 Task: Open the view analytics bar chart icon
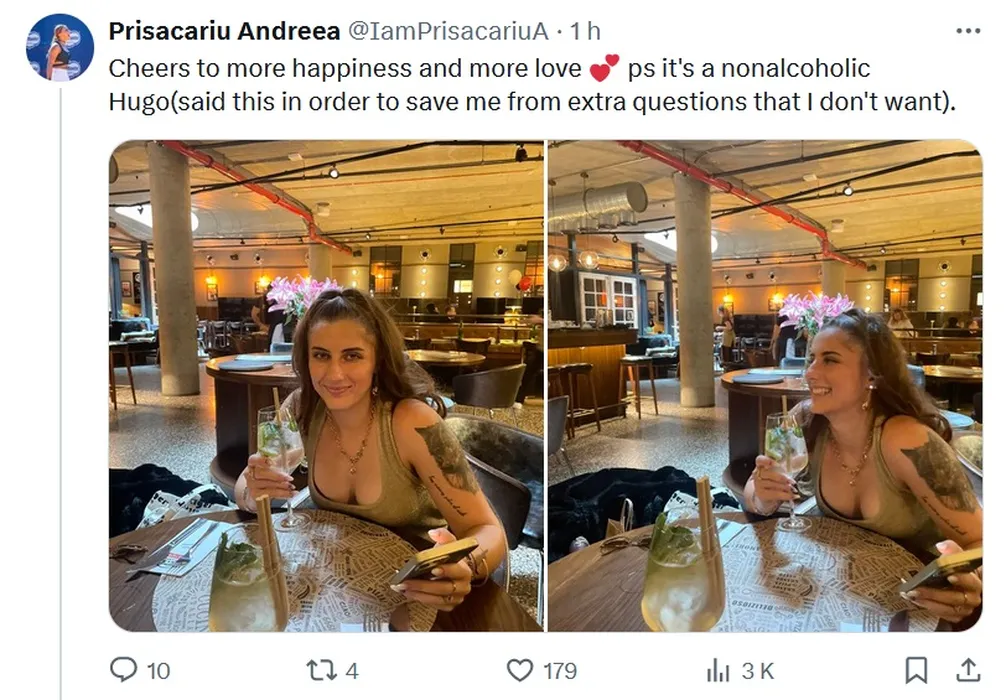click(717, 670)
